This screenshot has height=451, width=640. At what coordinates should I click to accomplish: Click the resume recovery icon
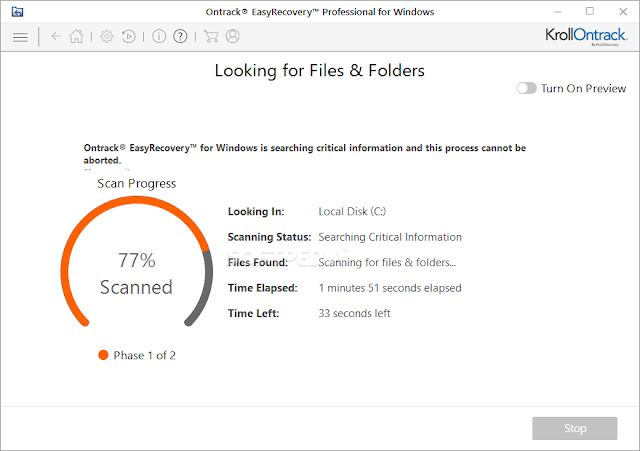(129, 36)
